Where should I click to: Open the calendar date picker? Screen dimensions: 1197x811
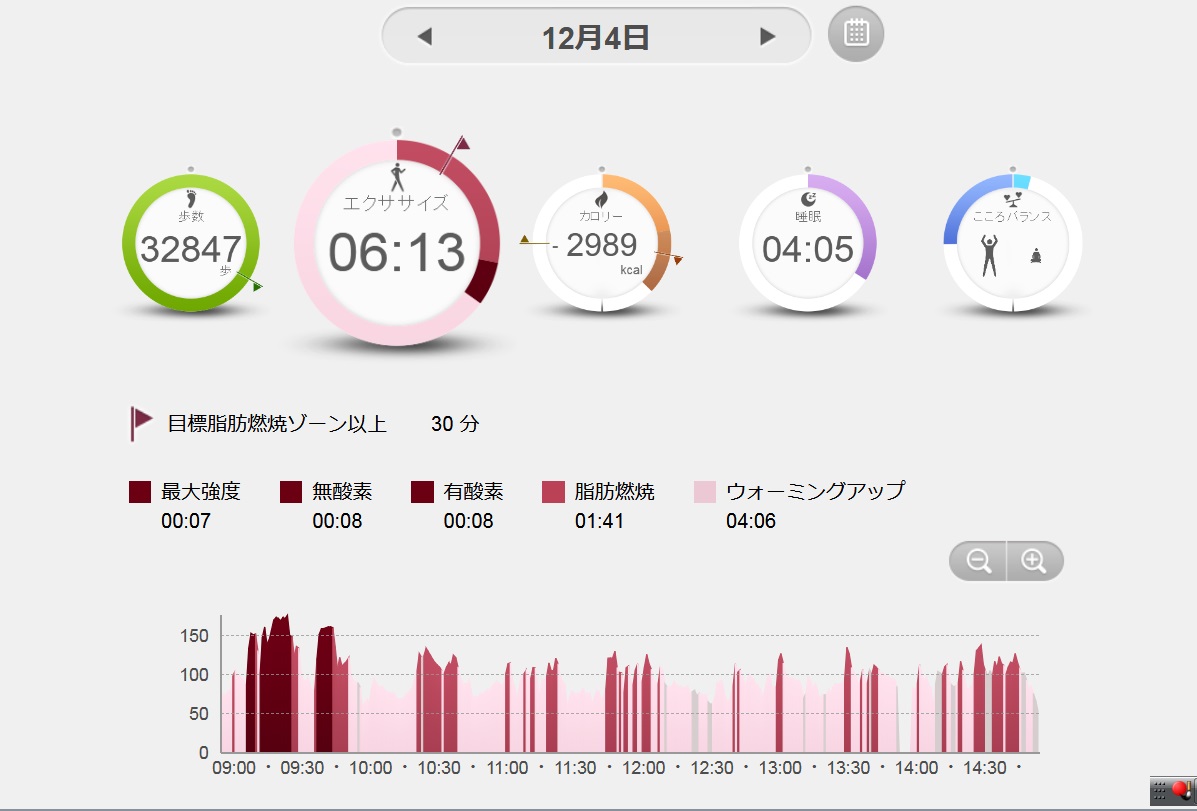856,34
